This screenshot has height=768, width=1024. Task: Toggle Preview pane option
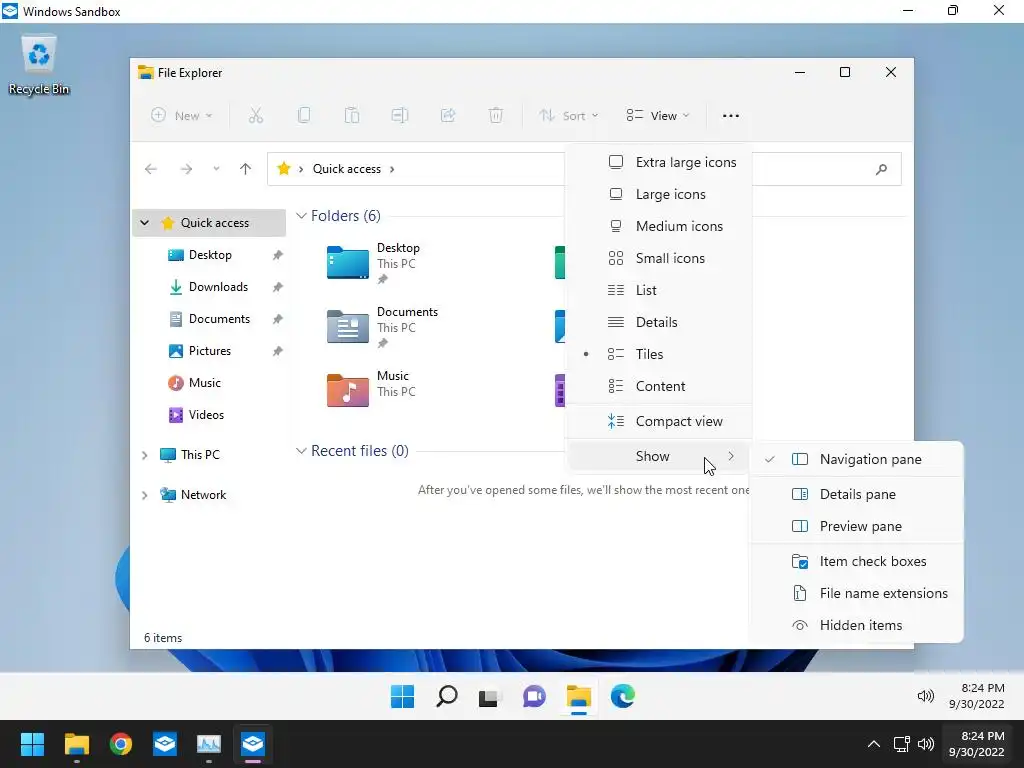tap(857, 526)
